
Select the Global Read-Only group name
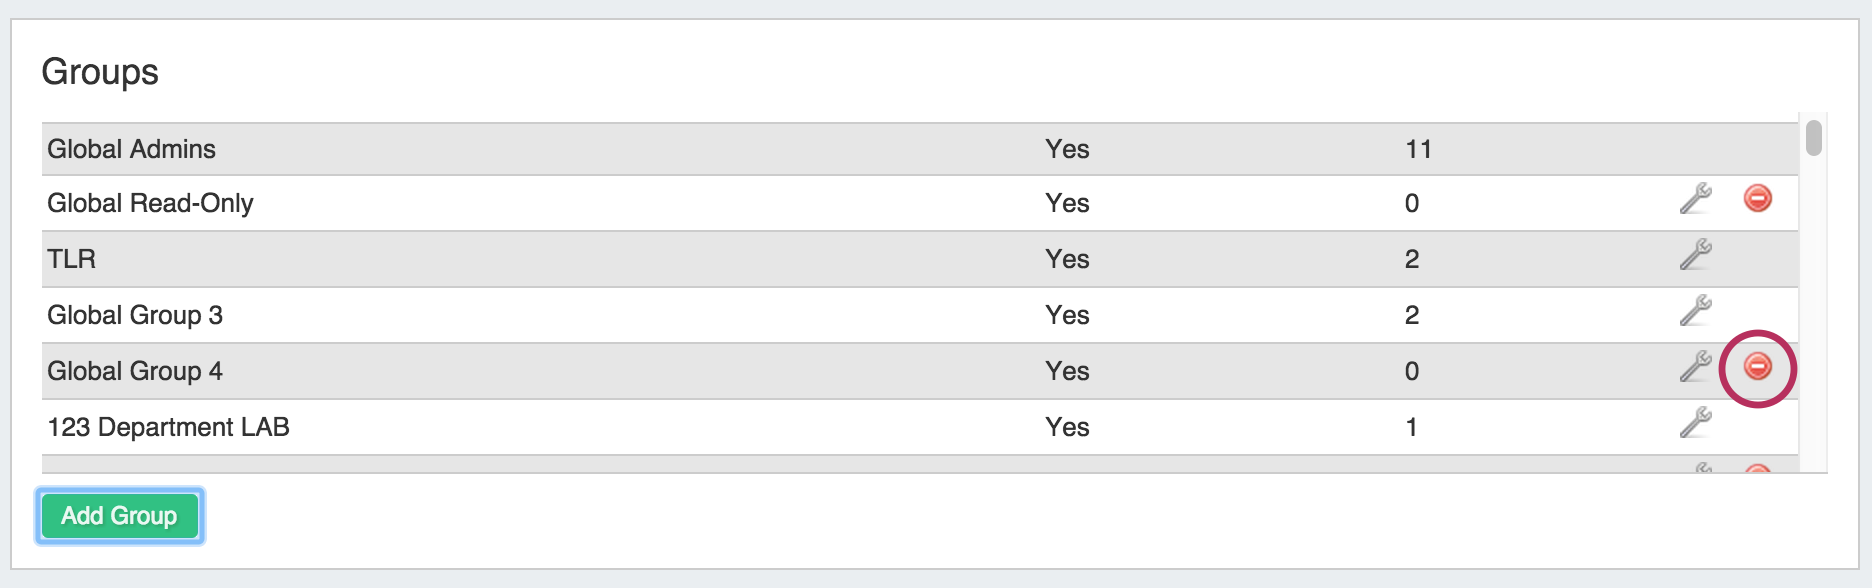150,204
